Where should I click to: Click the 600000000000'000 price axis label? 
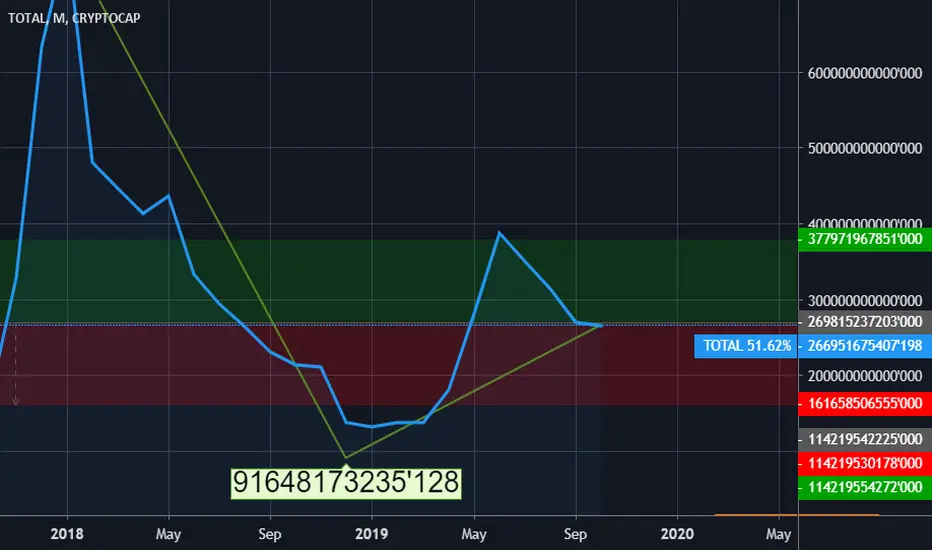pyautogui.click(x=865, y=73)
